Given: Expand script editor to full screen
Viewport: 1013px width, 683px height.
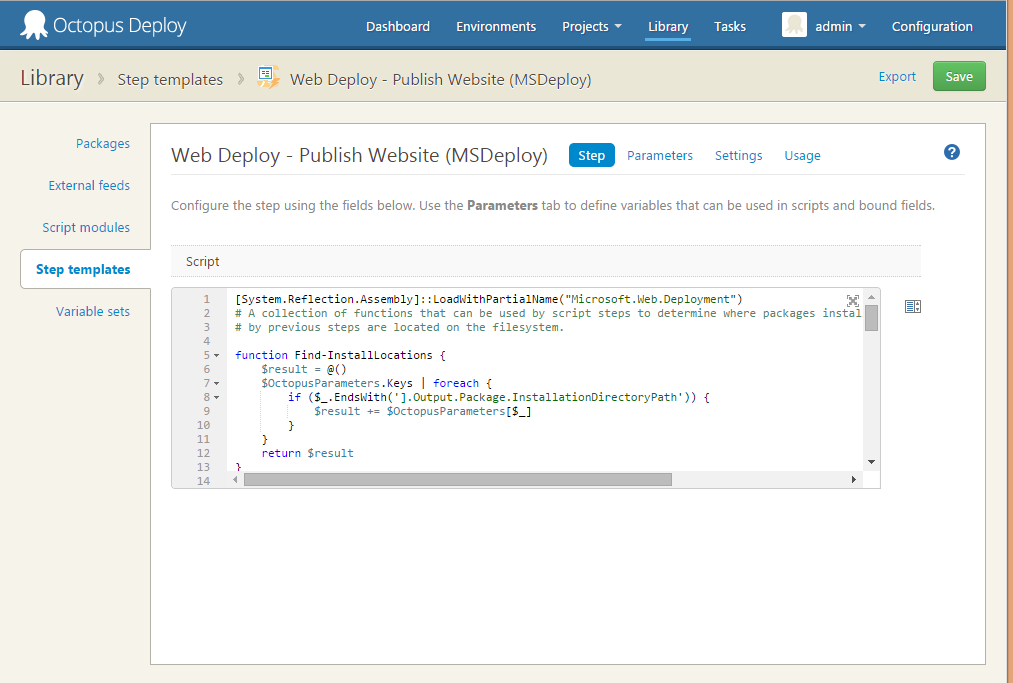Looking at the screenshot, I should 853,300.
